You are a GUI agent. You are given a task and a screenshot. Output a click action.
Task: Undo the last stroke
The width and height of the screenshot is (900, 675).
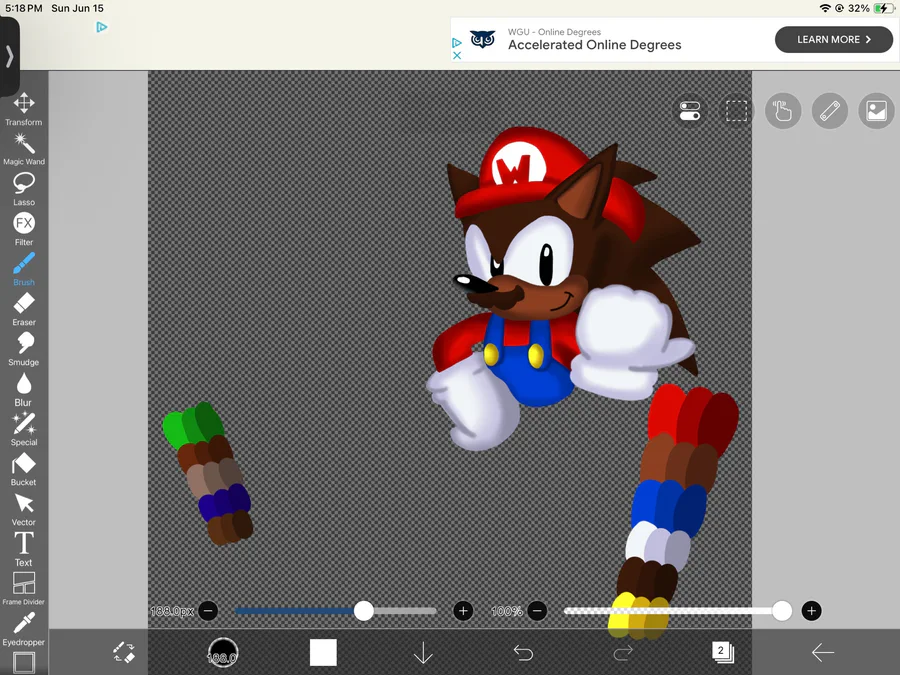pyautogui.click(x=523, y=653)
